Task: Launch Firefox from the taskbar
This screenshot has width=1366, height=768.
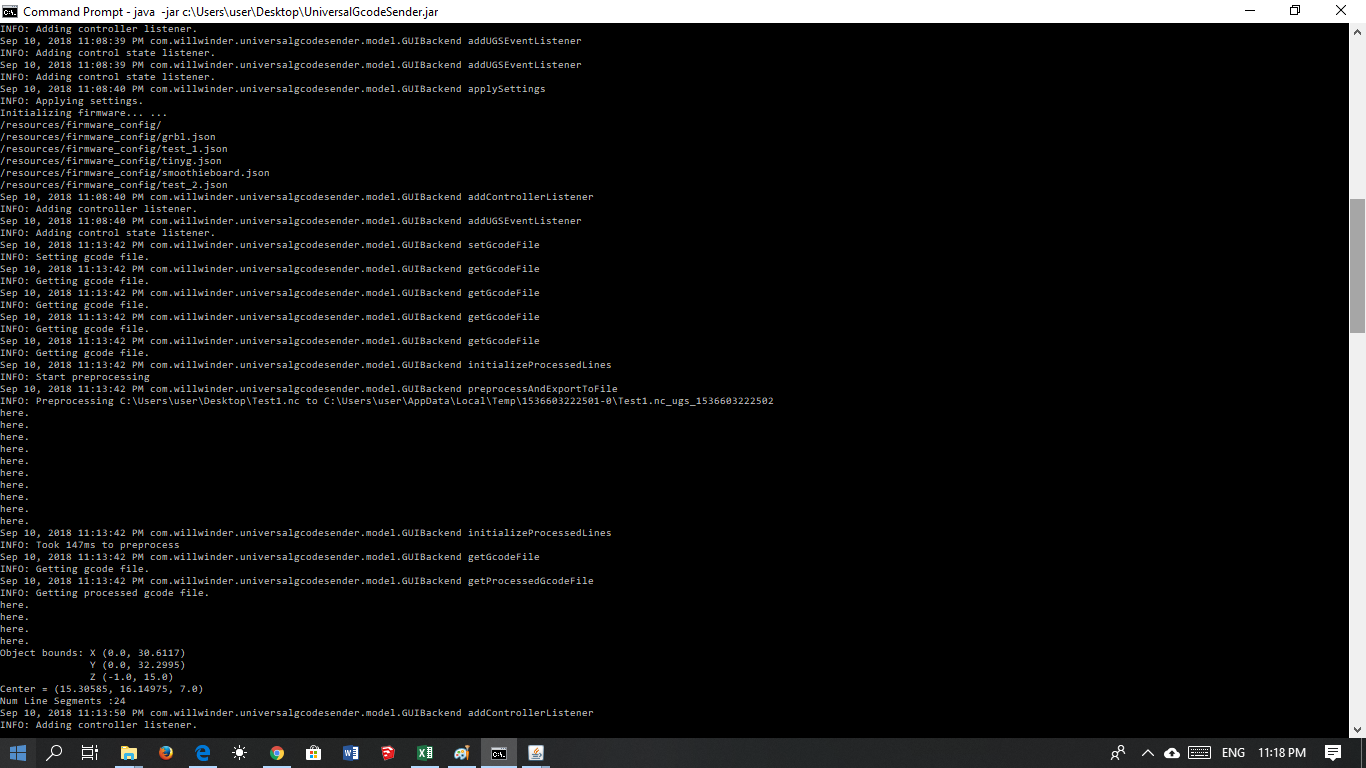Action: point(165,753)
